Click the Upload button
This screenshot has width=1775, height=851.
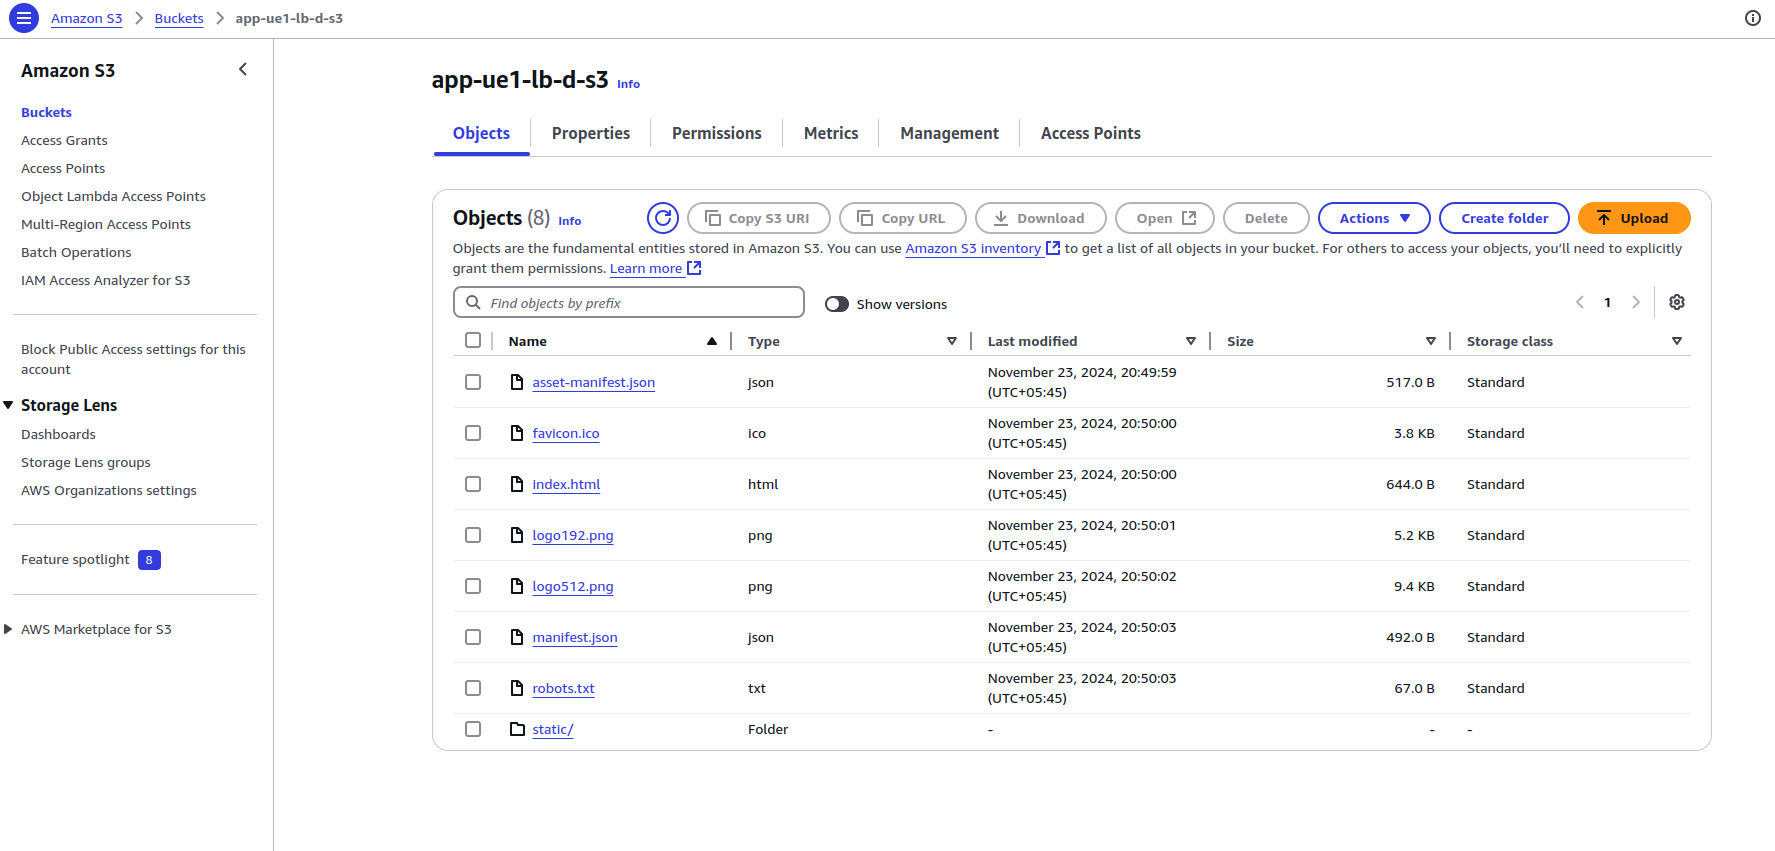point(1634,218)
